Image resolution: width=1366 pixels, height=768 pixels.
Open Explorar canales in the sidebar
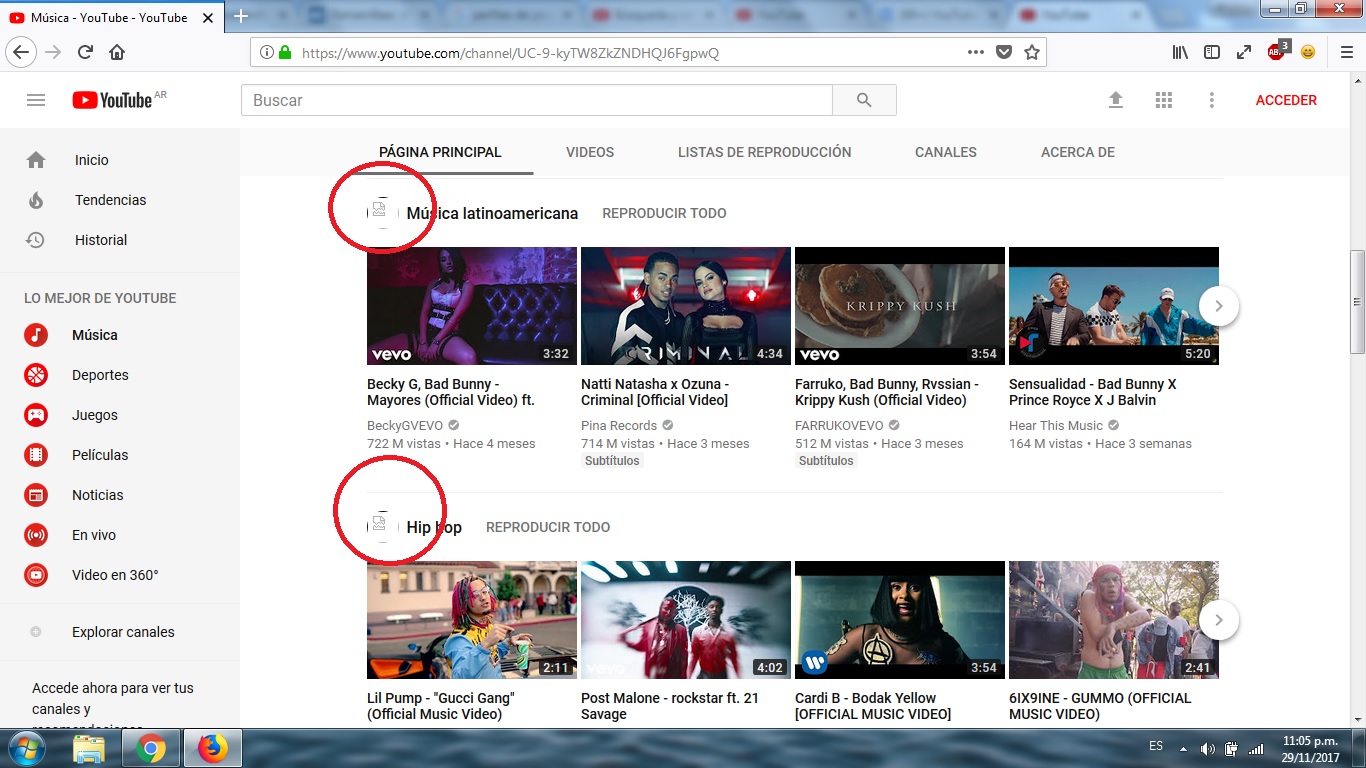click(x=120, y=632)
